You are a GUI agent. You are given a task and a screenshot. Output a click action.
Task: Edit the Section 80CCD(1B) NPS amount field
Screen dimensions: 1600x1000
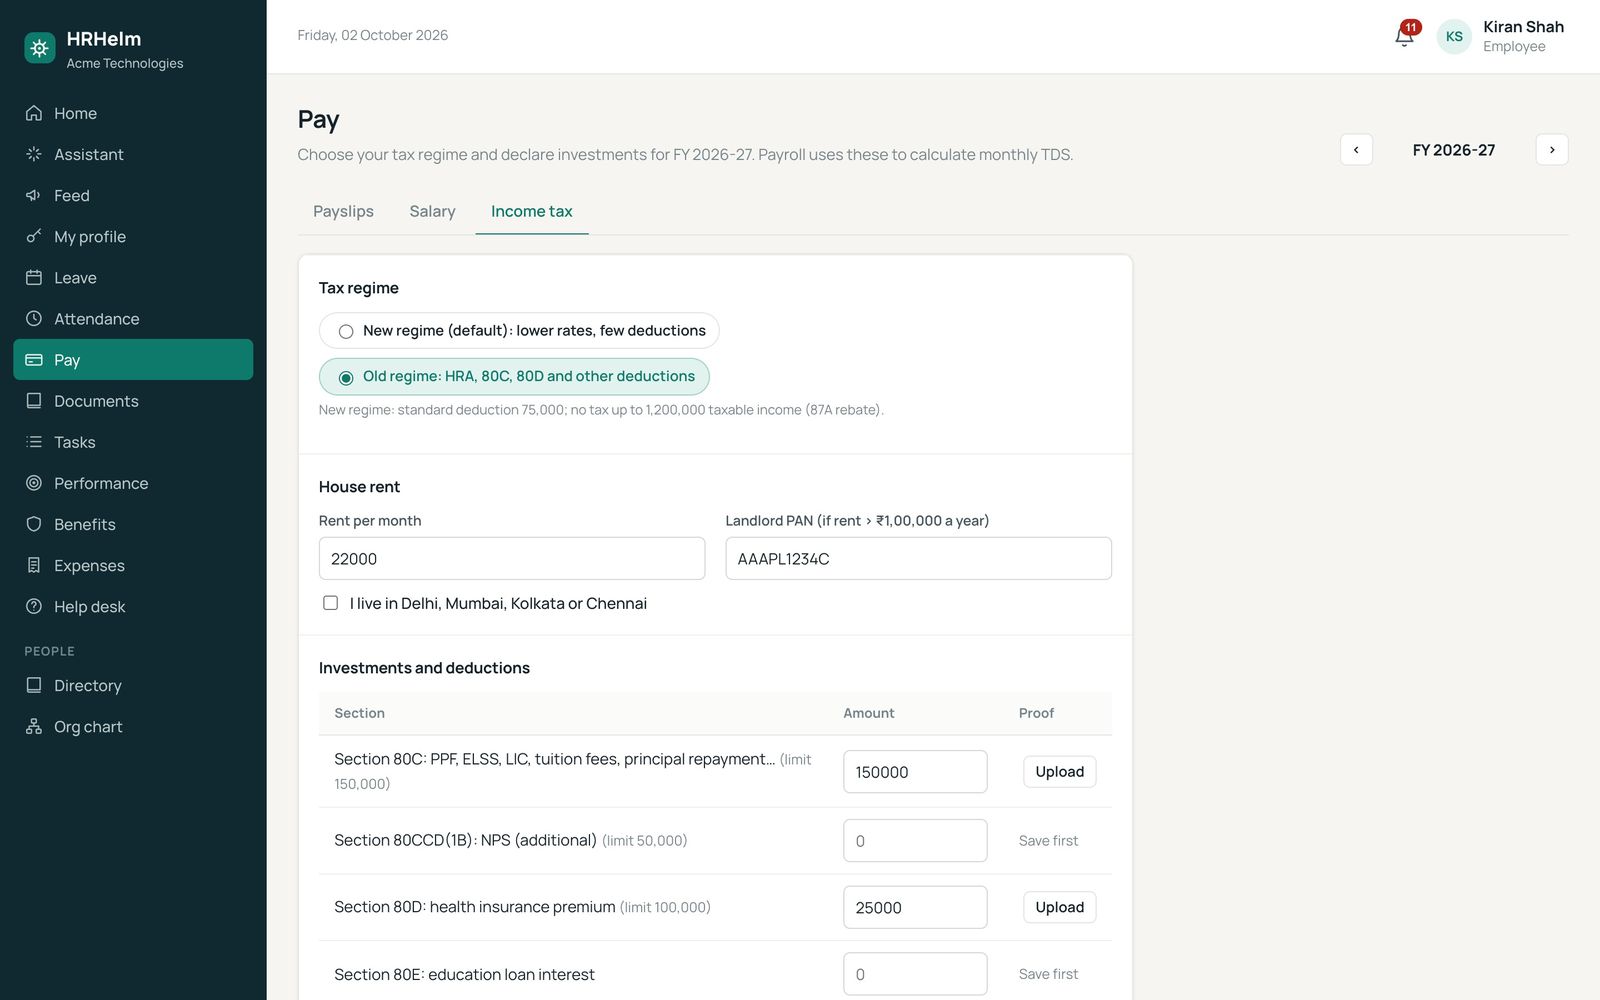pyautogui.click(x=915, y=841)
